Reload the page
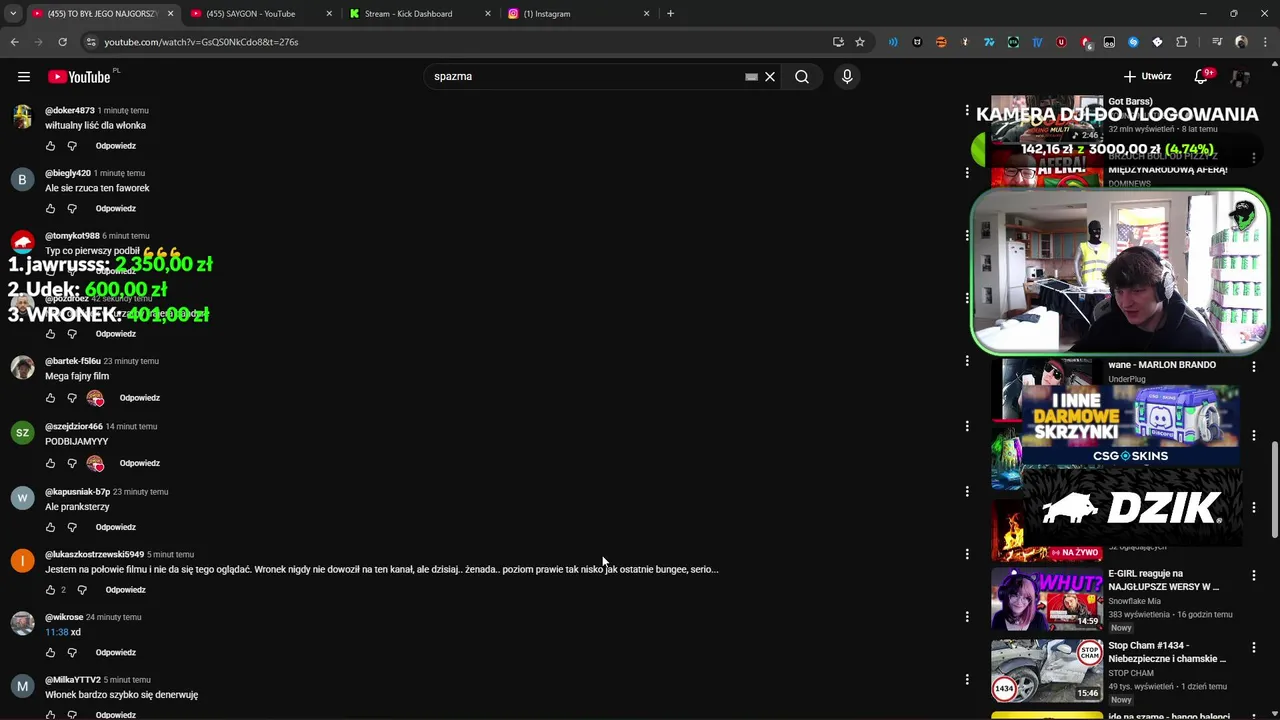This screenshot has height=720, width=1280. [62, 42]
